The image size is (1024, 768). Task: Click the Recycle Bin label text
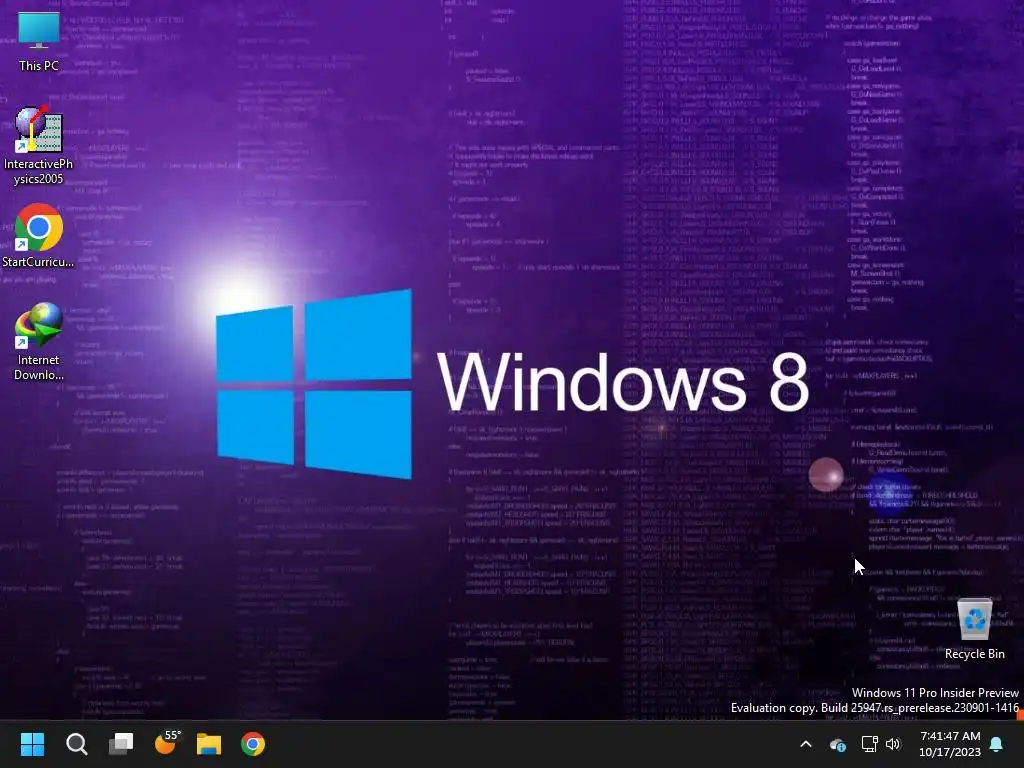coord(974,654)
